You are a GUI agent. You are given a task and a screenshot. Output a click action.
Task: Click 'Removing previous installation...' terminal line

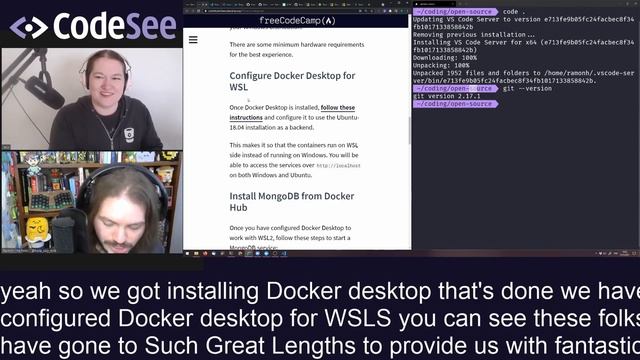(x=474, y=35)
